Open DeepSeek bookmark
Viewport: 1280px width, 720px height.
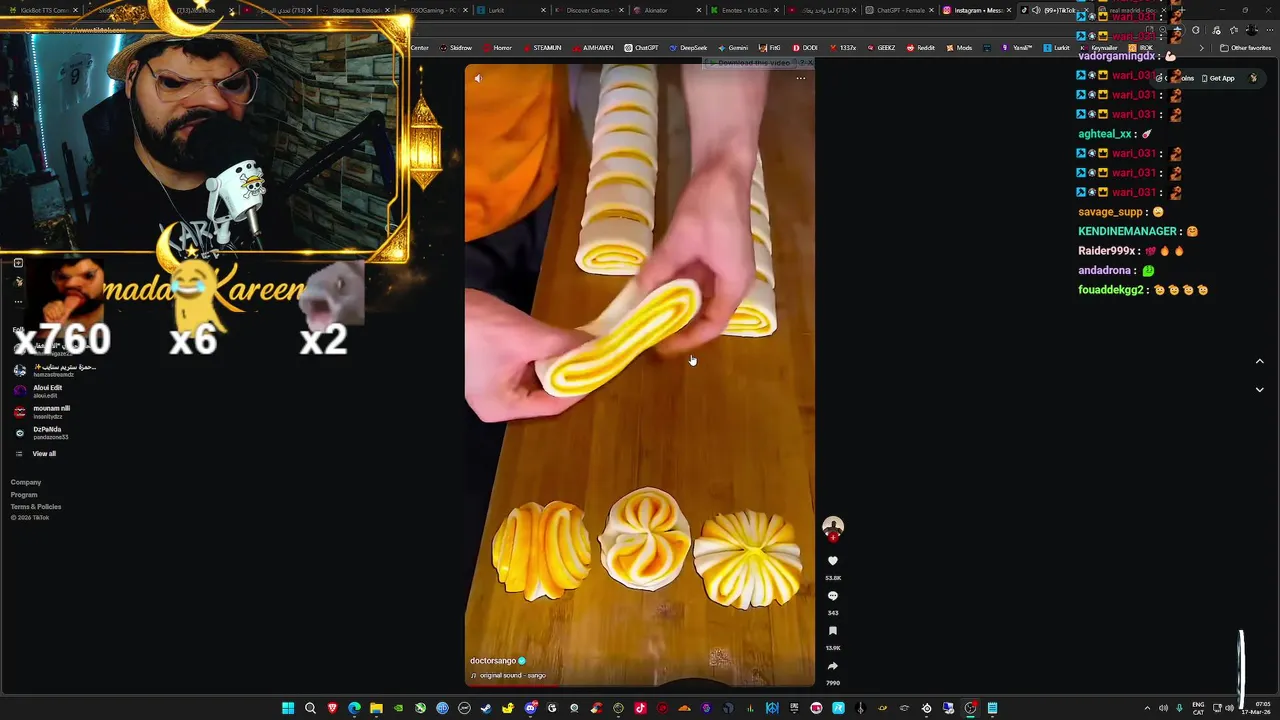click(x=688, y=48)
